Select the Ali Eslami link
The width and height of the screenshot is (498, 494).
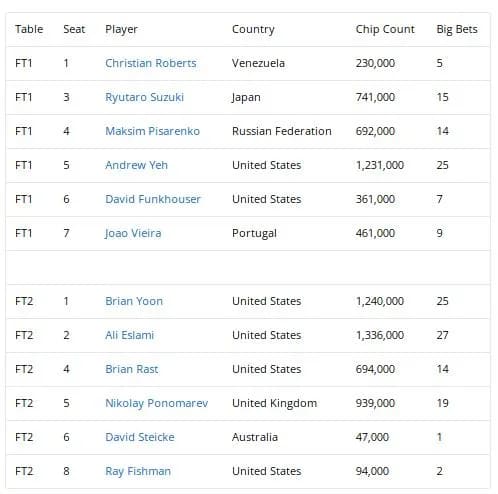pyautogui.click(x=129, y=335)
